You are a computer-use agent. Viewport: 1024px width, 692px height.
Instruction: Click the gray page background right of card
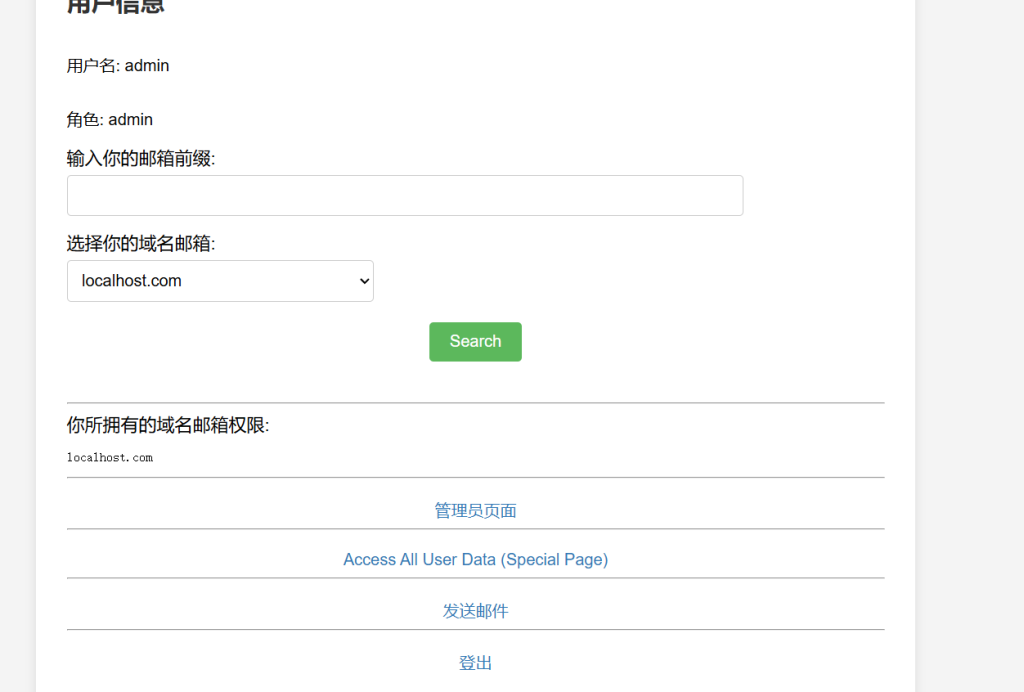pos(968,300)
